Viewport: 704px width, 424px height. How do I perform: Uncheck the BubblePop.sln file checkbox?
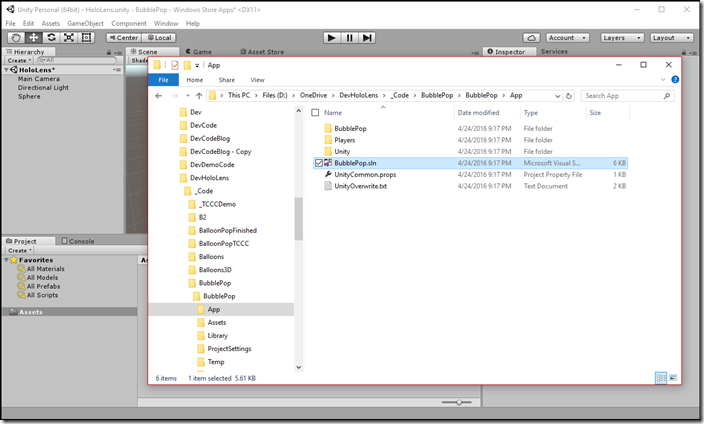(319, 163)
